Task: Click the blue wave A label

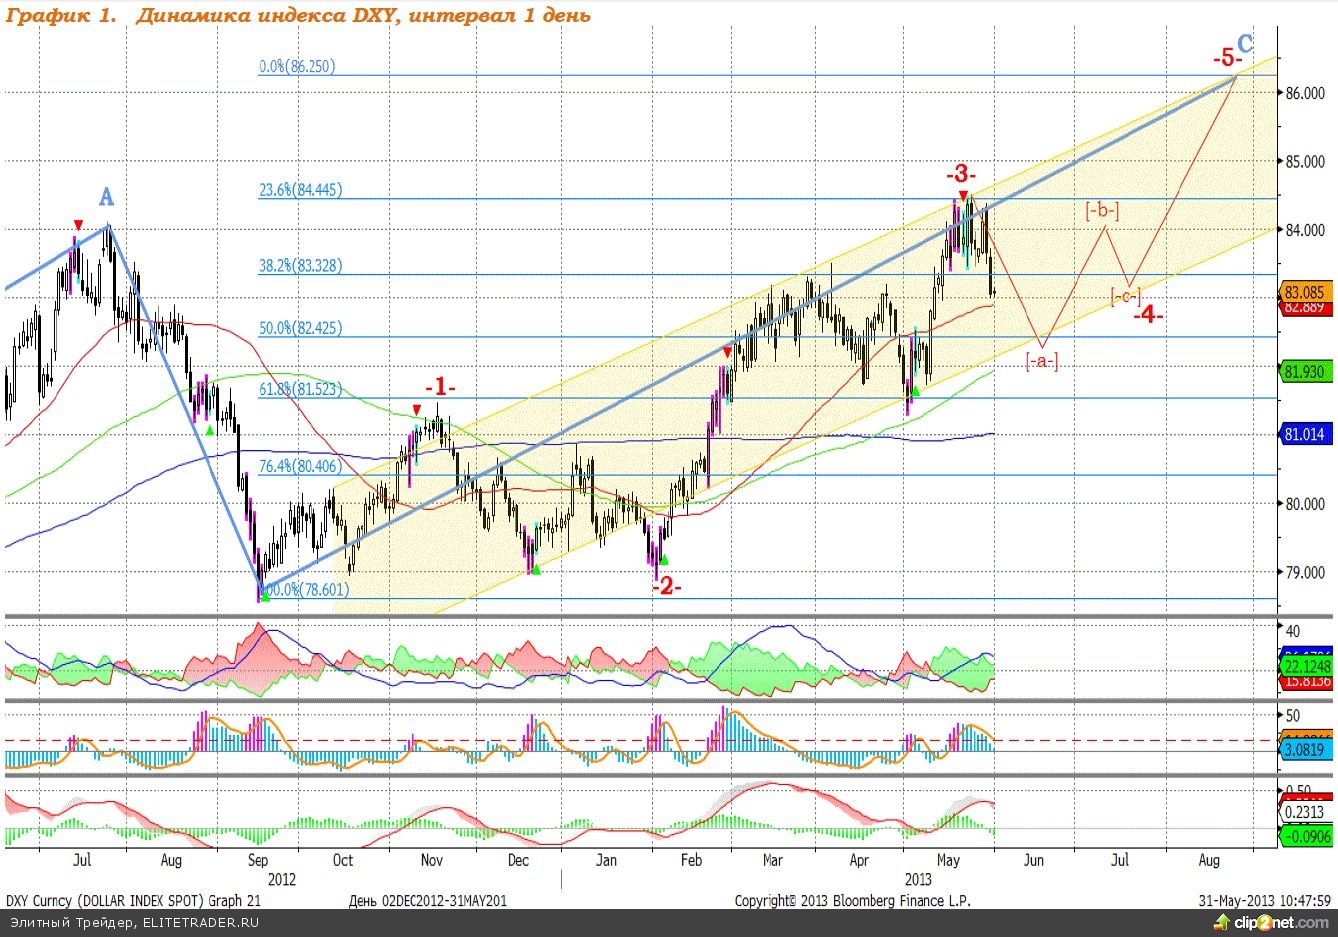Action: tap(106, 197)
